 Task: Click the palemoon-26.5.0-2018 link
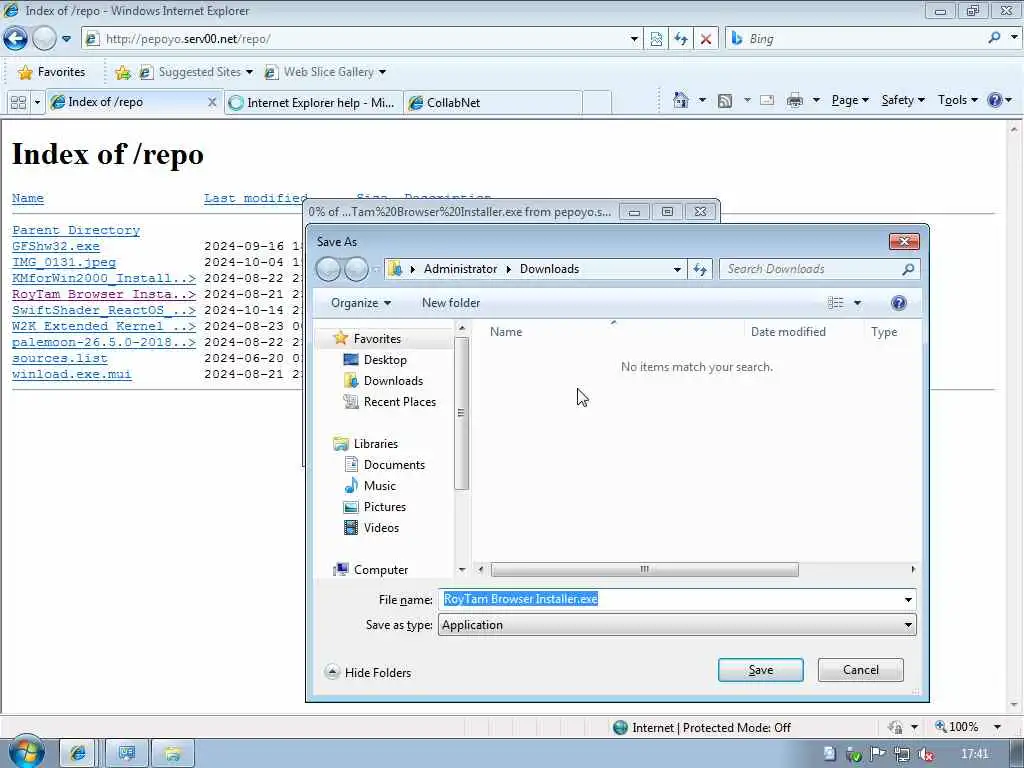click(x=104, y=342)
